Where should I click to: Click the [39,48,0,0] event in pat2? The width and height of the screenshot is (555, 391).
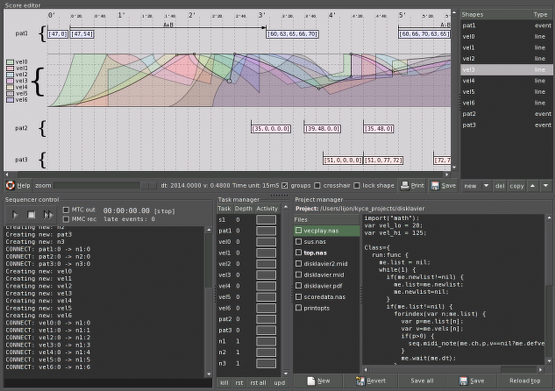point(322,128)
